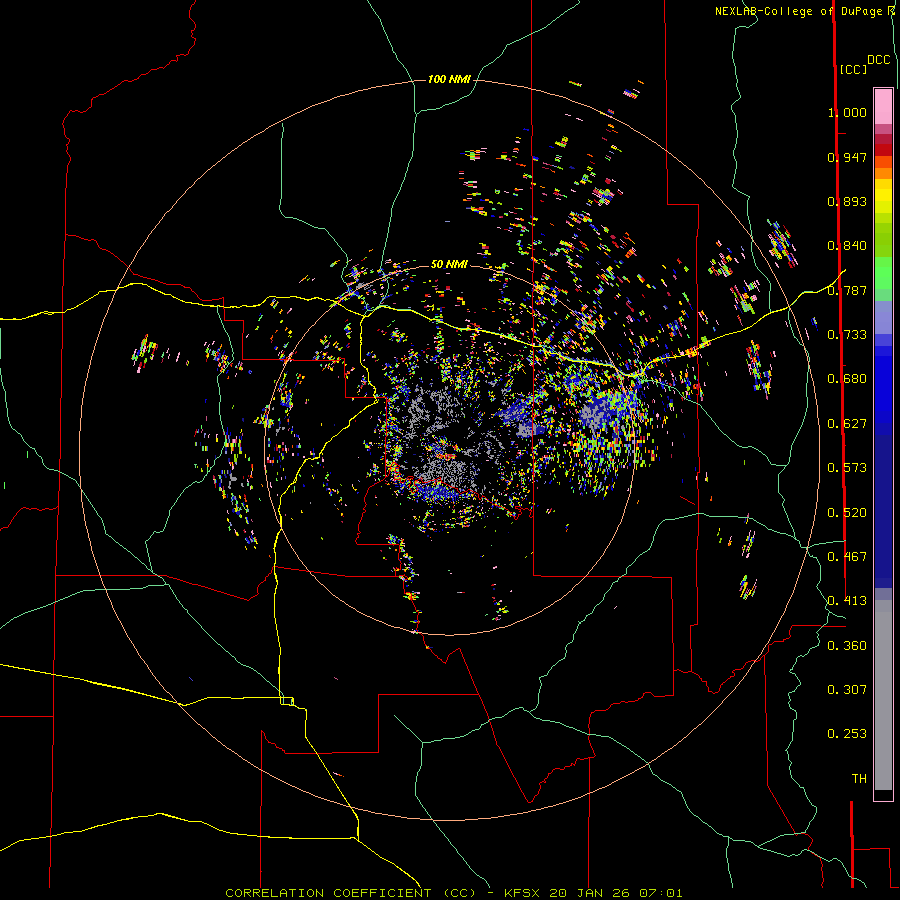This screenshot has width=900, height=900.
Task: Click the [CC] unit label
Action: pyautogui.click(x=853, y=69)
